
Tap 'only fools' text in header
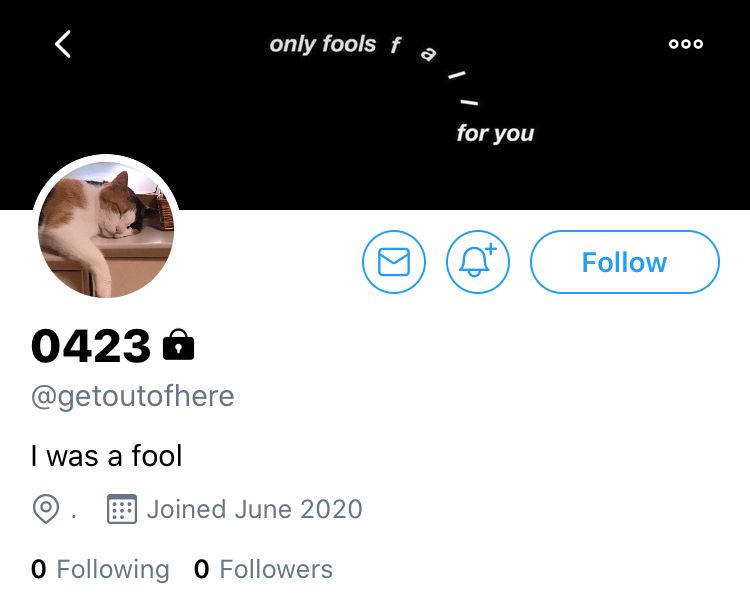pyautogui.click(x=323, y=44)
